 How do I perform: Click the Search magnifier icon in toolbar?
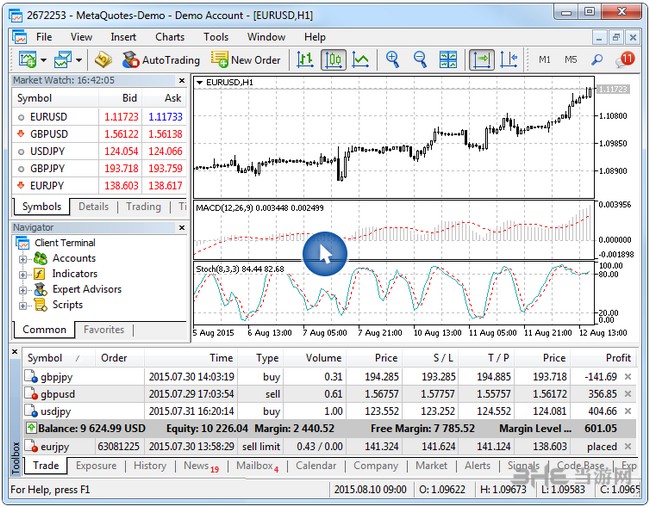coord(597,60)
